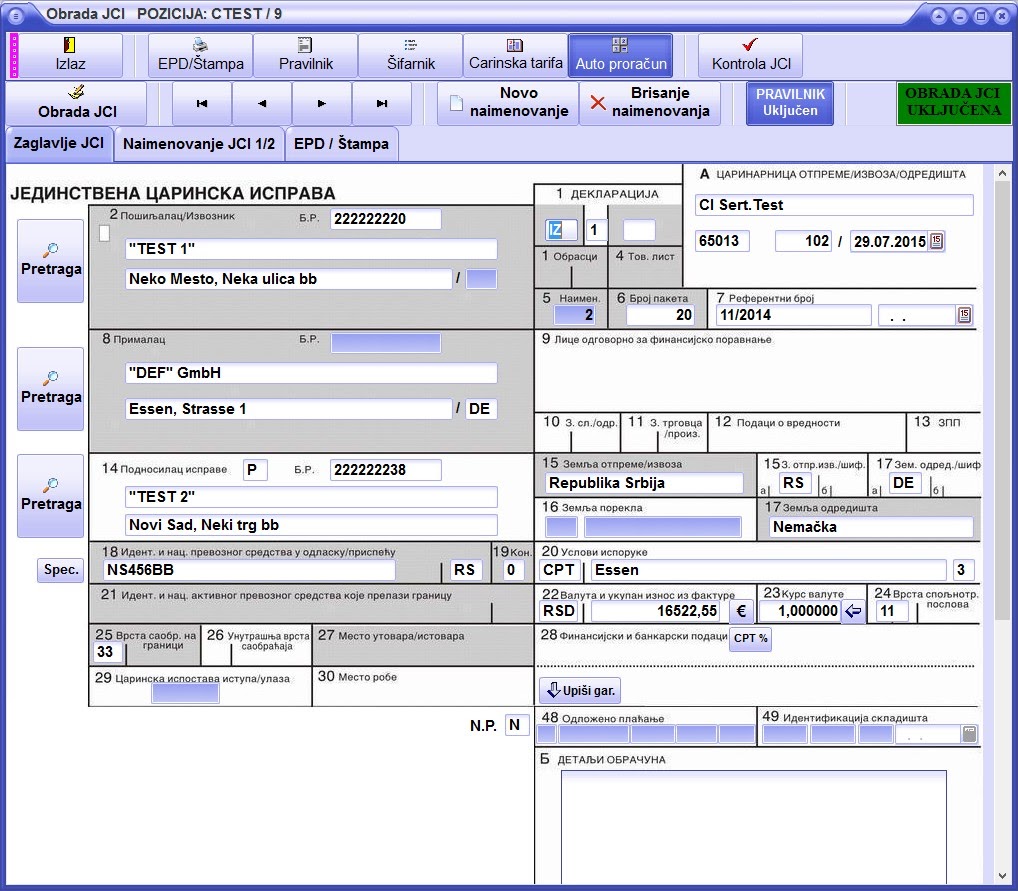Click the Izlaz exit button
The image size is (1018, 891).
click(70, 56)
